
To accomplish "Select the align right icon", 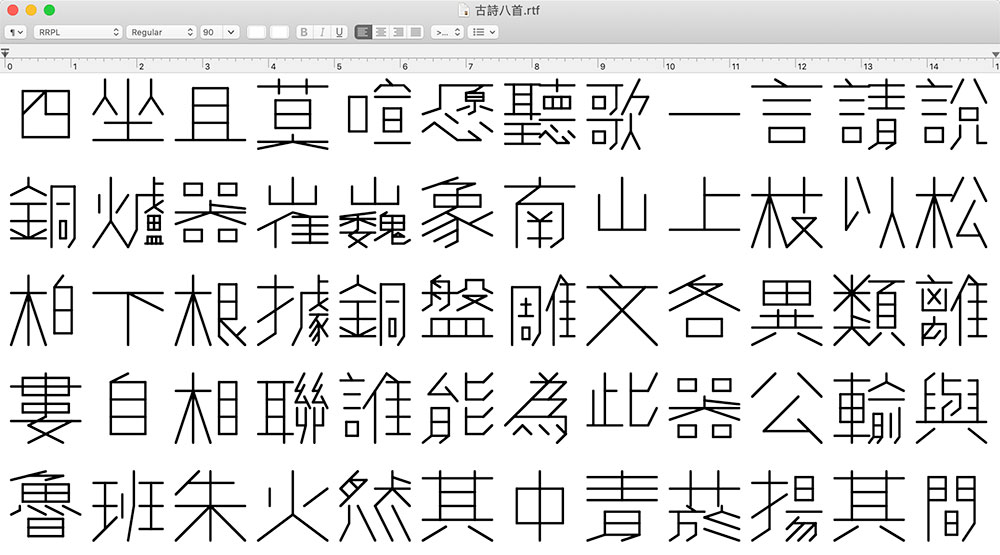I will pyautogui.click(x=398, y=32).
